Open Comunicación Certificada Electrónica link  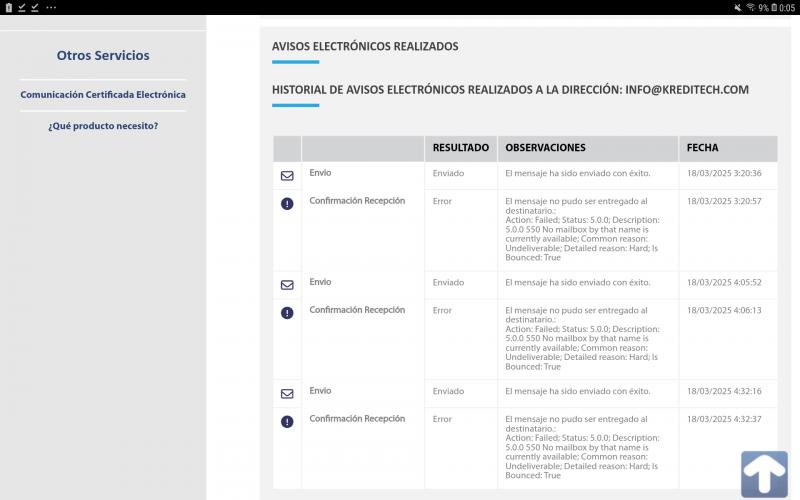[103, 94]
